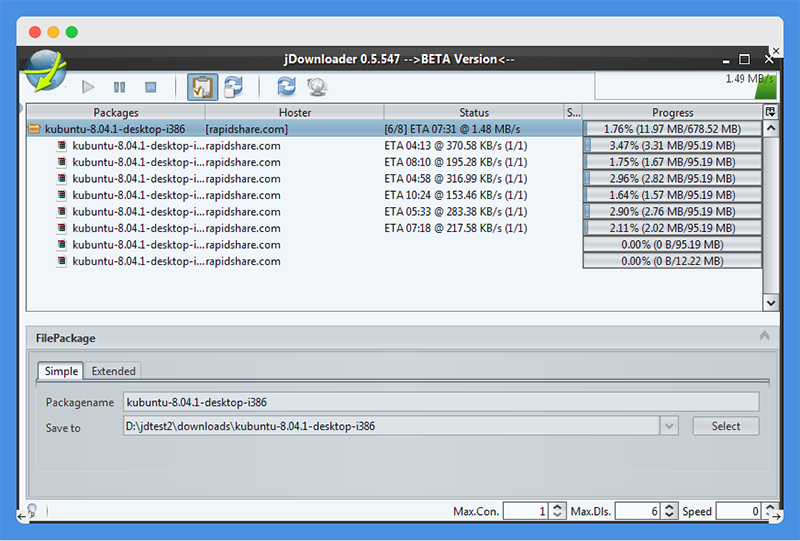Click the lightbulb icon in the status bar
Screen dimensions: 800x541
[x=32, y=509]
